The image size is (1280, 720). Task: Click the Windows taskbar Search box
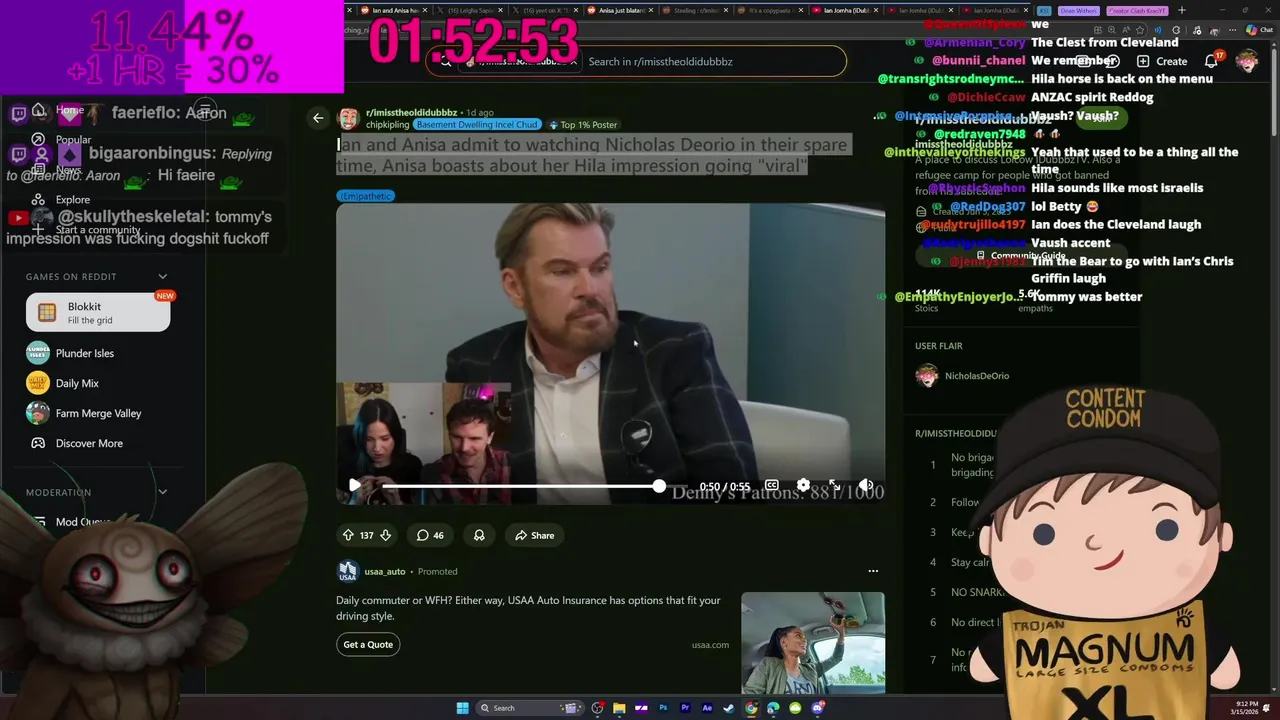coord(530,708)
